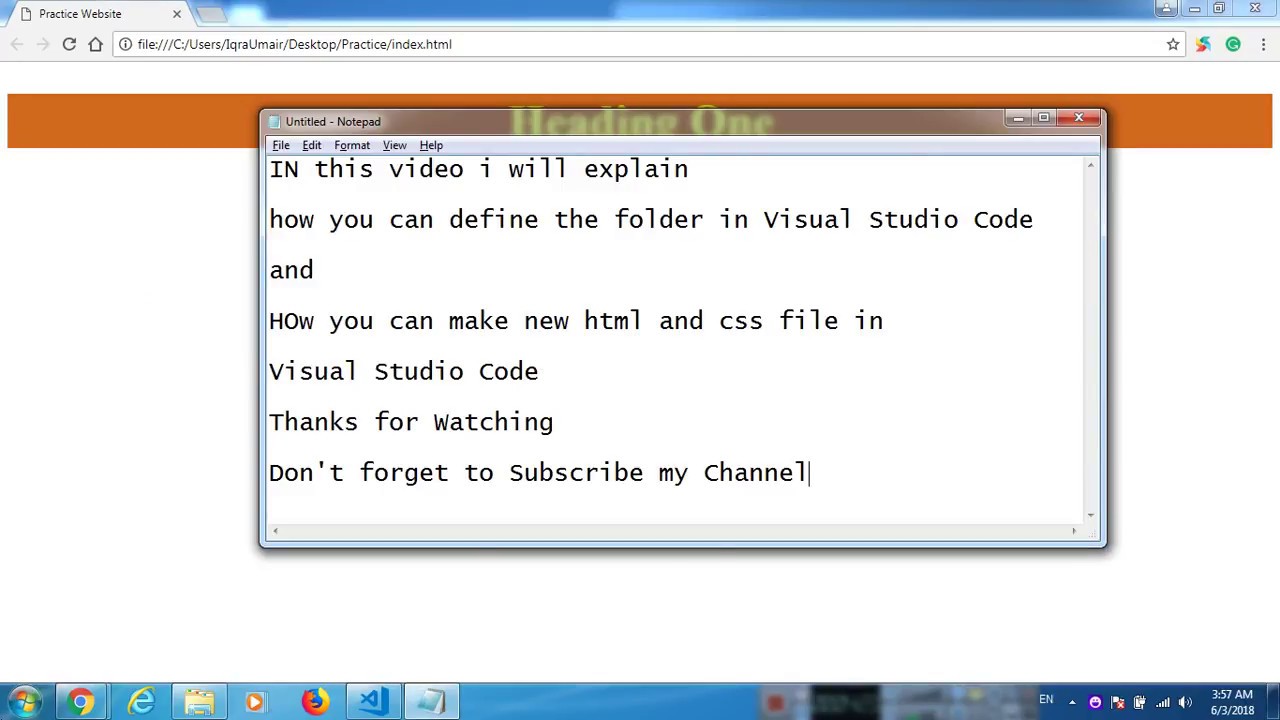The height and width of the screenshot is (720, 1280).
Task: Open the Windows Start menu
Action: point(24,702)
